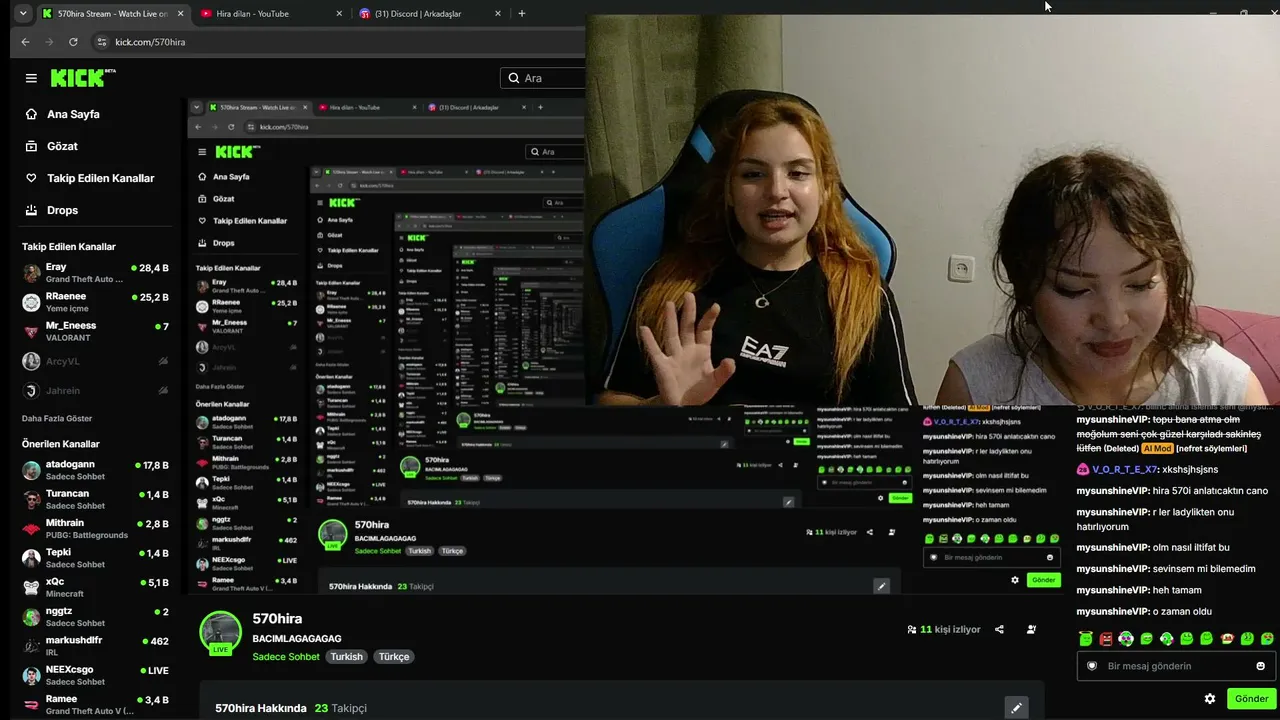Open Tepki's channel avatar
1280x720 pixels.
32,557
